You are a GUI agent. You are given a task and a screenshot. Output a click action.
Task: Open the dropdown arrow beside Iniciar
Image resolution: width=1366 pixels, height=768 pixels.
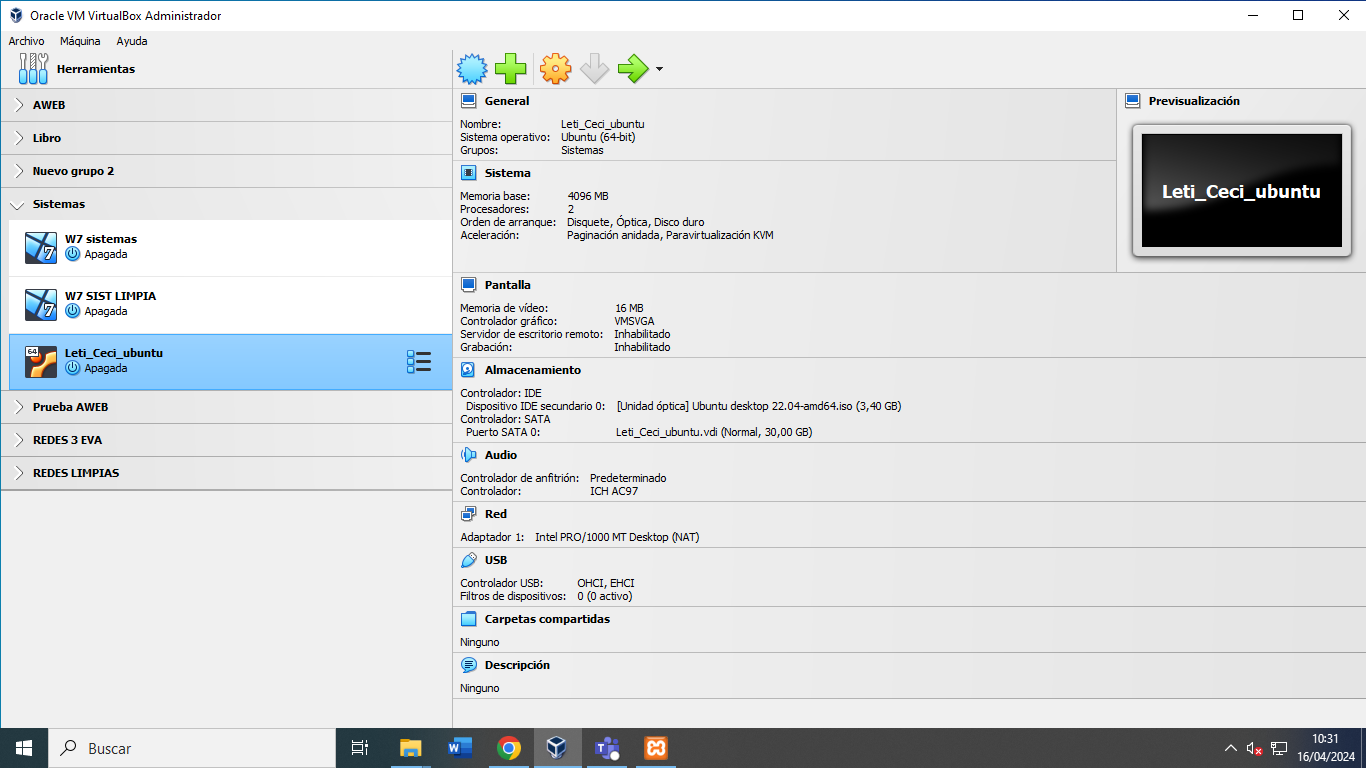(659, 70)
